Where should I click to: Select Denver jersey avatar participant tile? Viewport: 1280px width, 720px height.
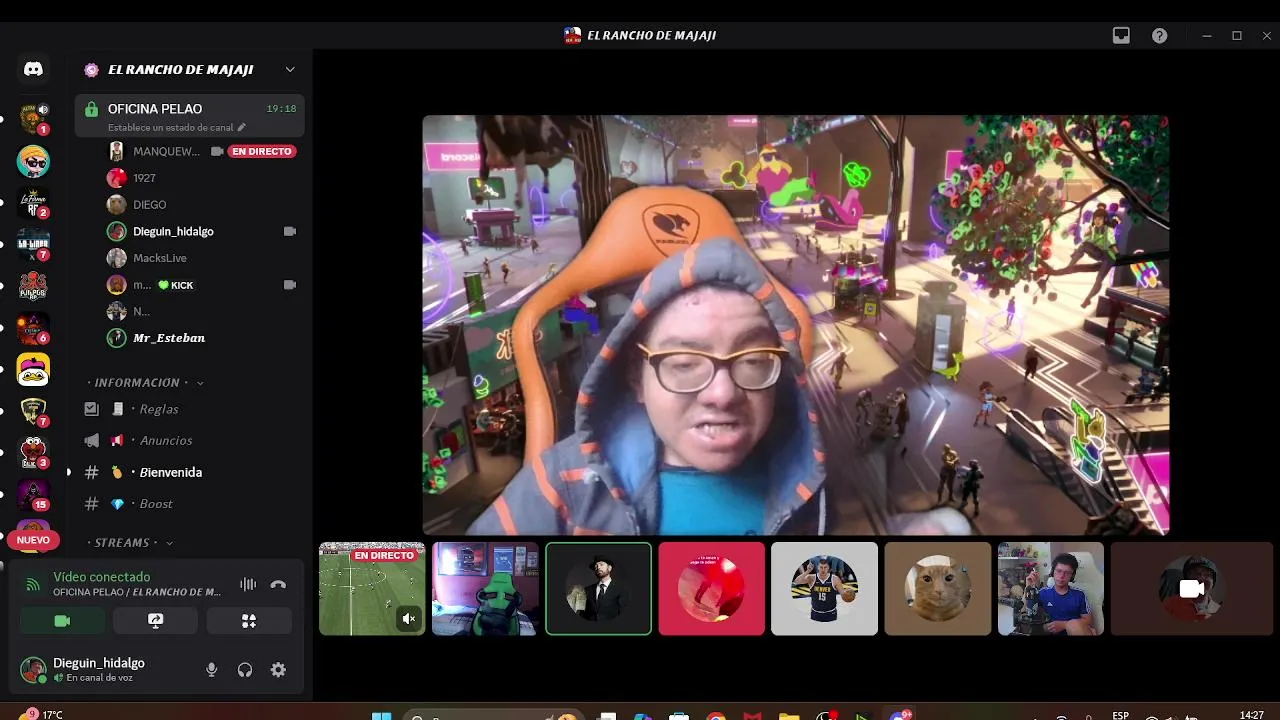tap(825, 589)
